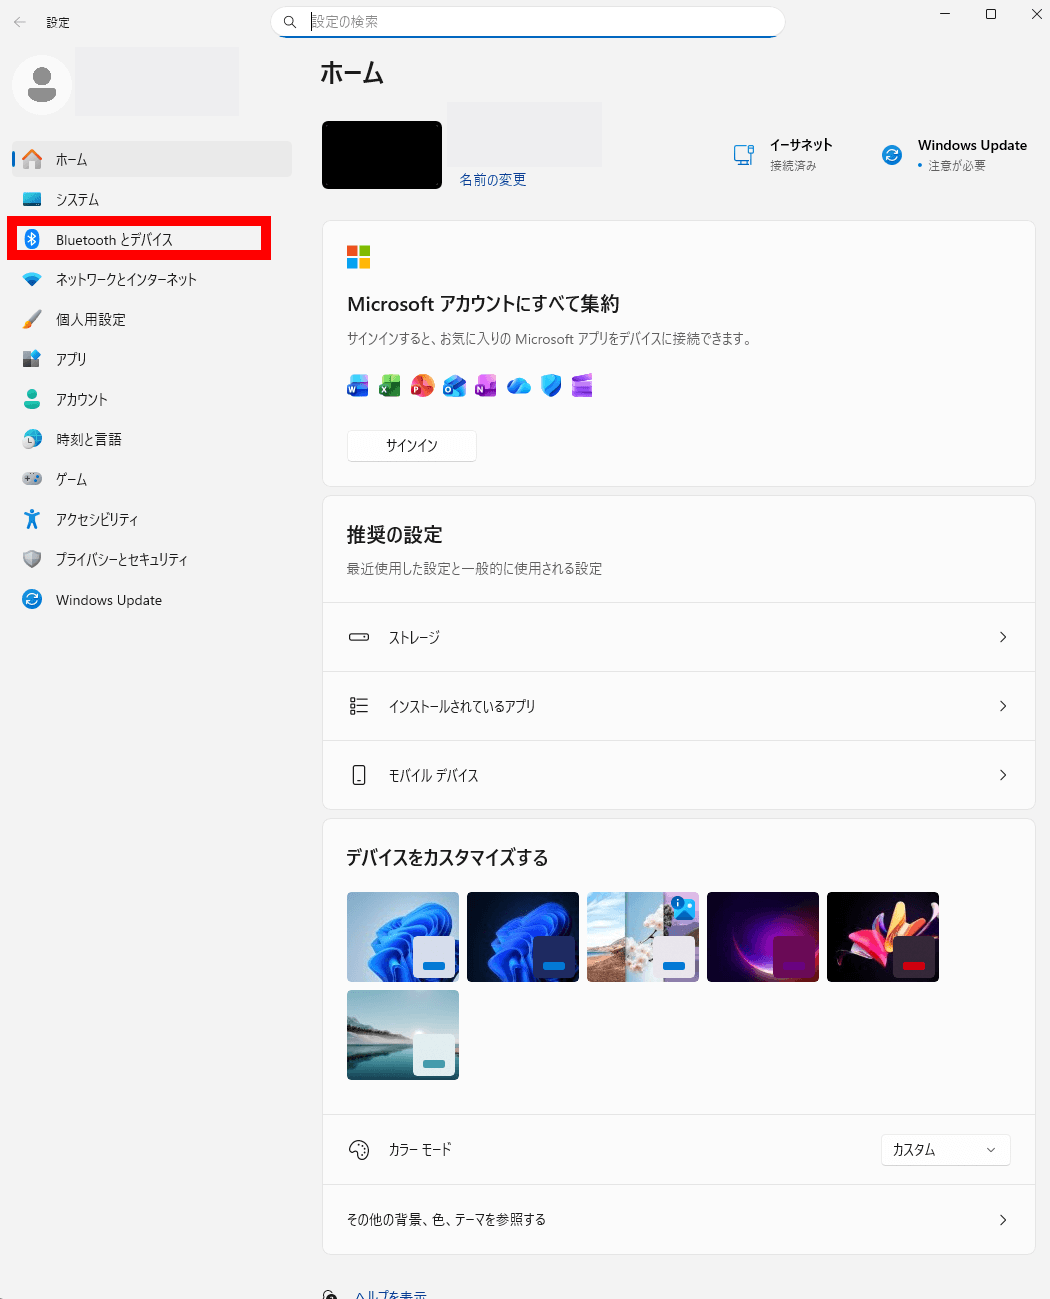
Task: Open the 時刻と言語 section
Action: click(x=152, y=439)
